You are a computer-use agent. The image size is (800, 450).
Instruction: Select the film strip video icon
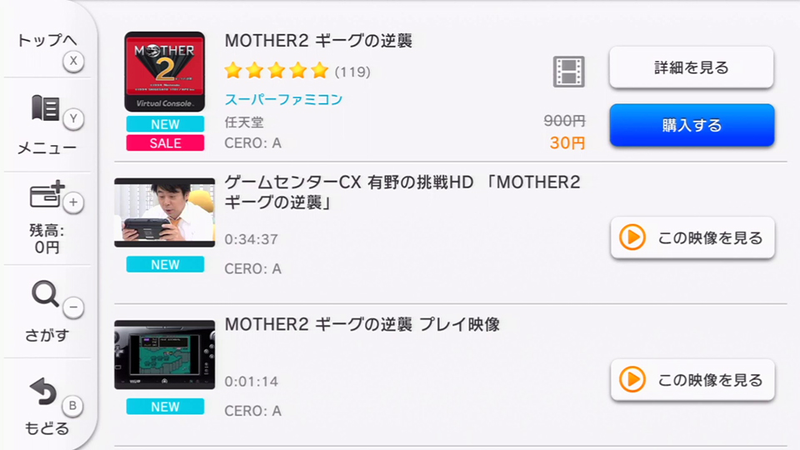pyautogui.click(x=568, y=71)
